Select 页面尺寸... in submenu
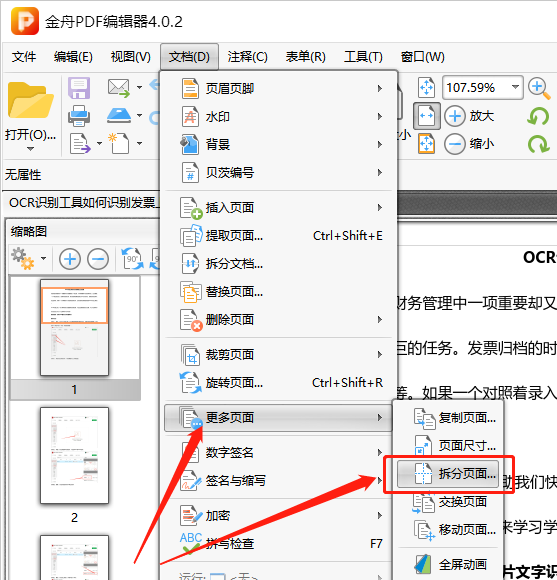Viewport: 557px width, 580px height. coord(448,446)
